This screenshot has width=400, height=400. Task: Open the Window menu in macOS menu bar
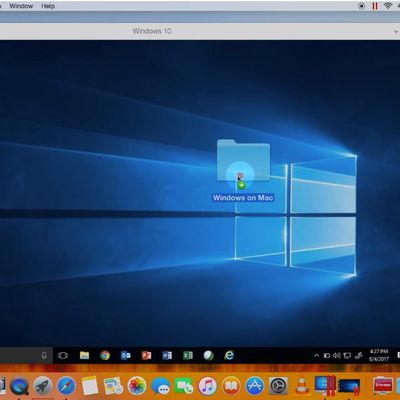tap(21, 6)
